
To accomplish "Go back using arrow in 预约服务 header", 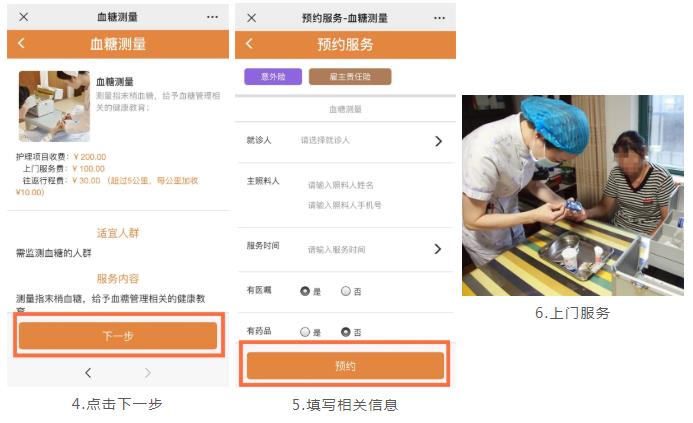I will (x=249, y=43).
